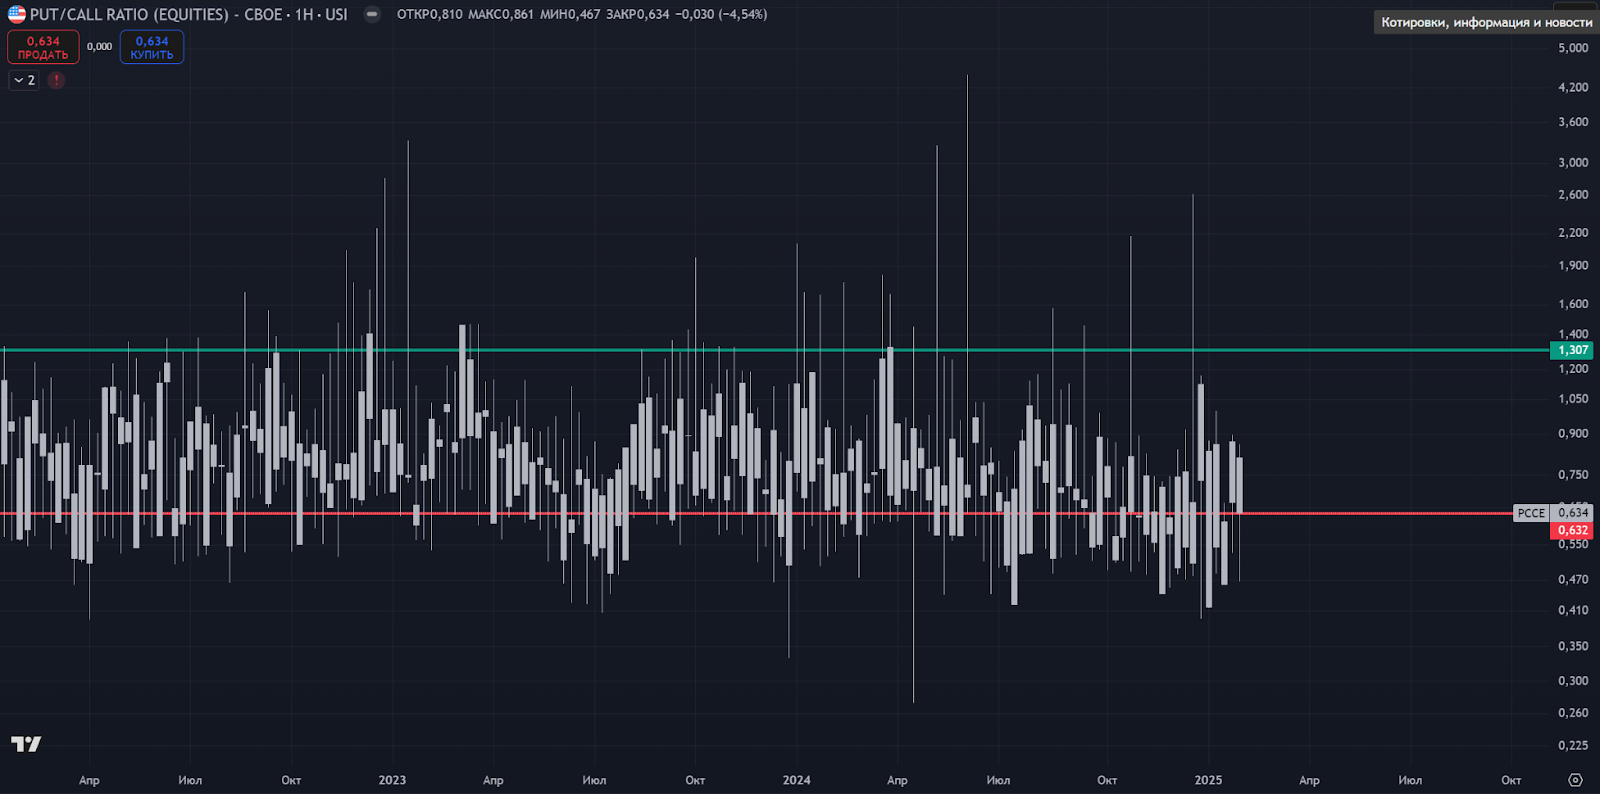
Task: Click the 1,600 price scale label
Action: (x=1573, y=304)
